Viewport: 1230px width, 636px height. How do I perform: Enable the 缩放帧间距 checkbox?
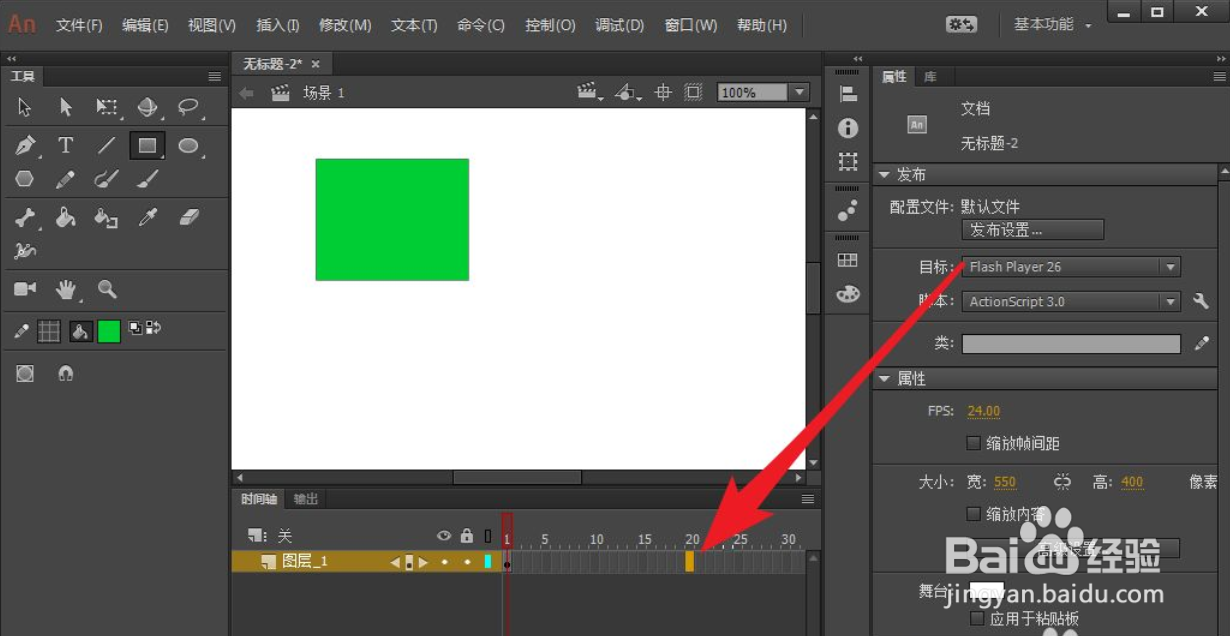[974, 442]
